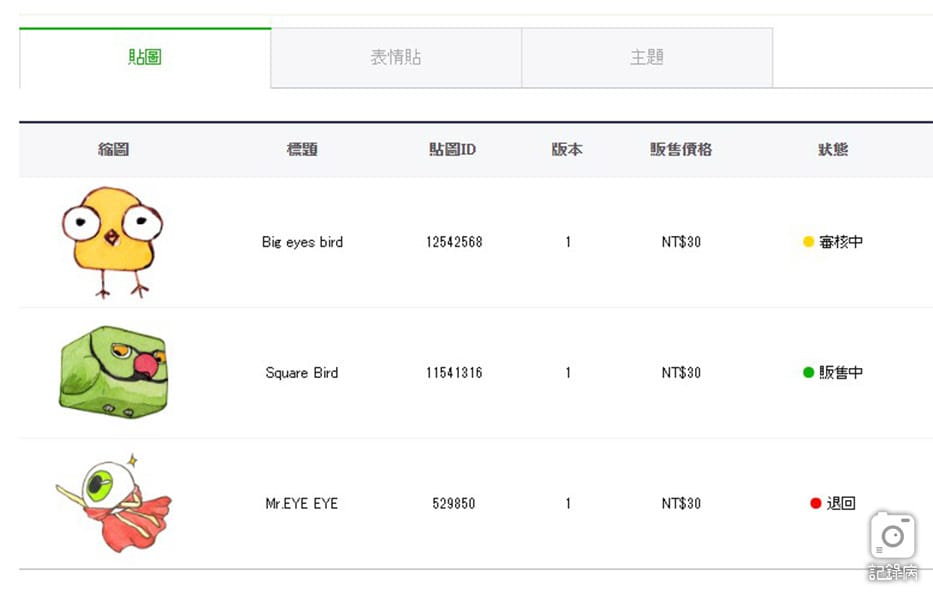Viewport: 933px width, 596px height.
Task: Click the yellow 審核中 status dot
Action: 808,242
